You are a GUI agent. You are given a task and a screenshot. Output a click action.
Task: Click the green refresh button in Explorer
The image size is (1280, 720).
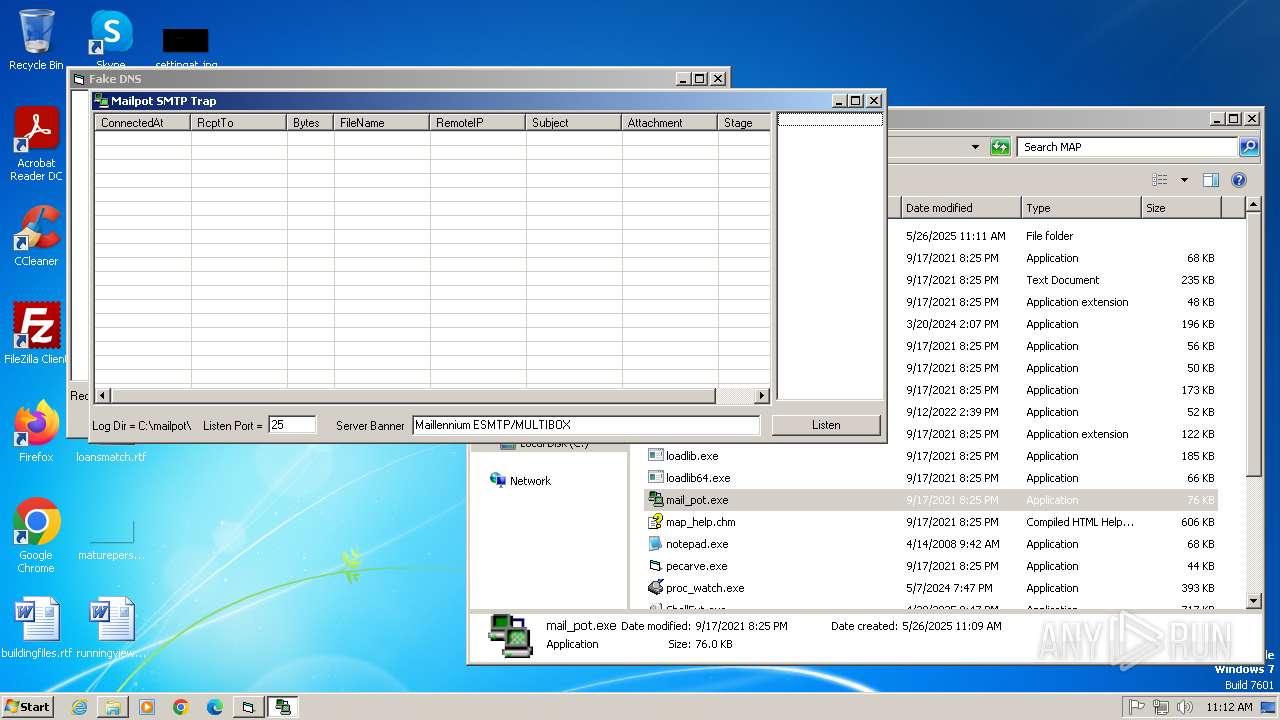coord(1000,147)
